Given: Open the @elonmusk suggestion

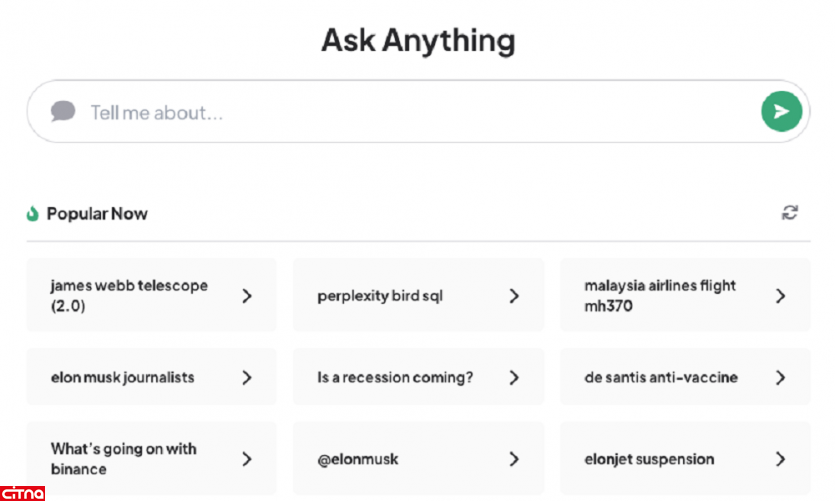Looking at the screenshot, I should pyautogui.click(x=358, y=459).
